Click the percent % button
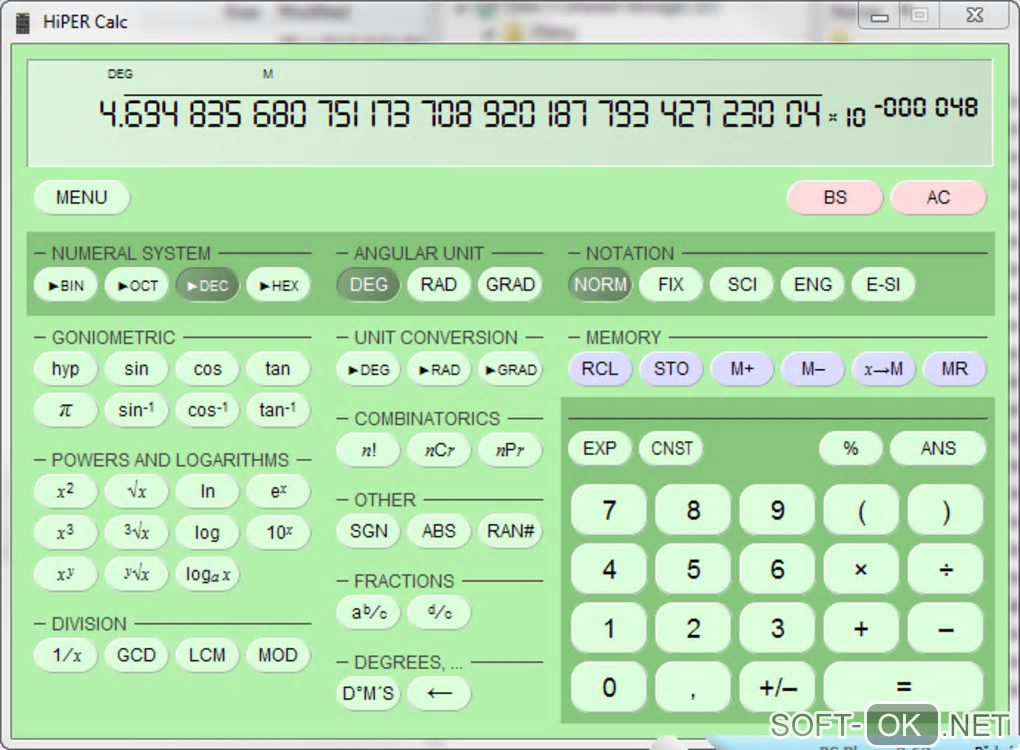This screenshot has height=750, width=1020. [x=851, y=448]
